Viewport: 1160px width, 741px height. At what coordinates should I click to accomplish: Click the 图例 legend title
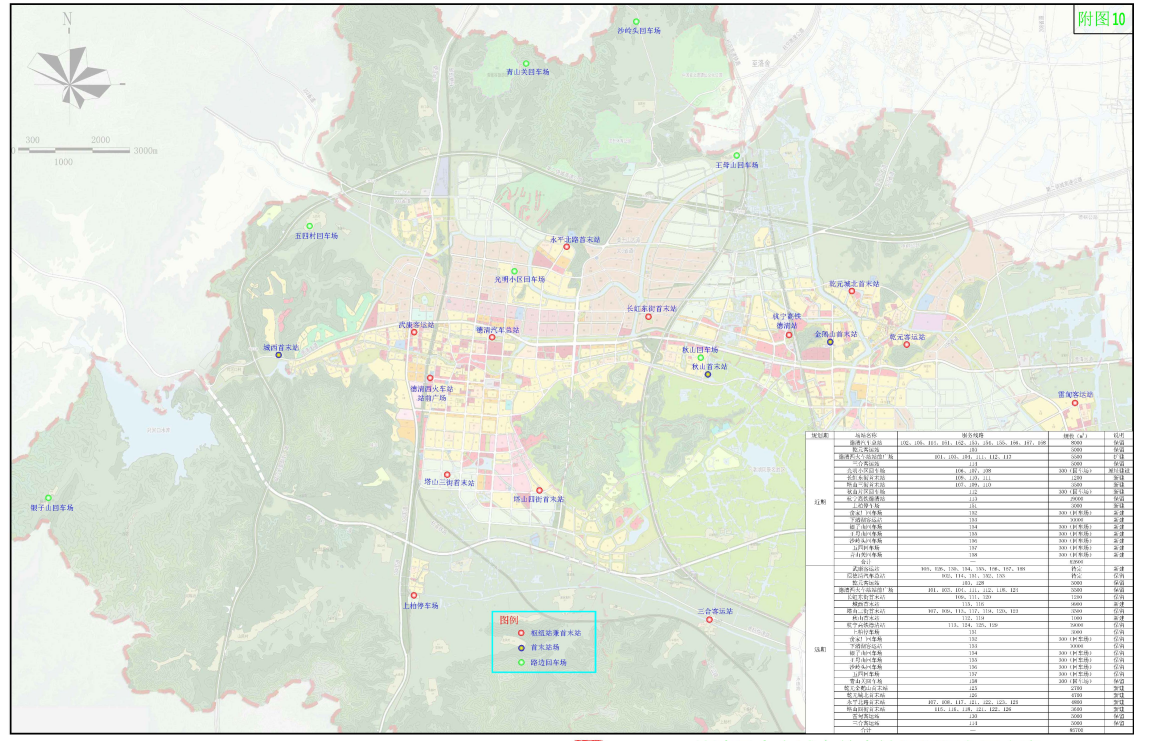[509, 620]
